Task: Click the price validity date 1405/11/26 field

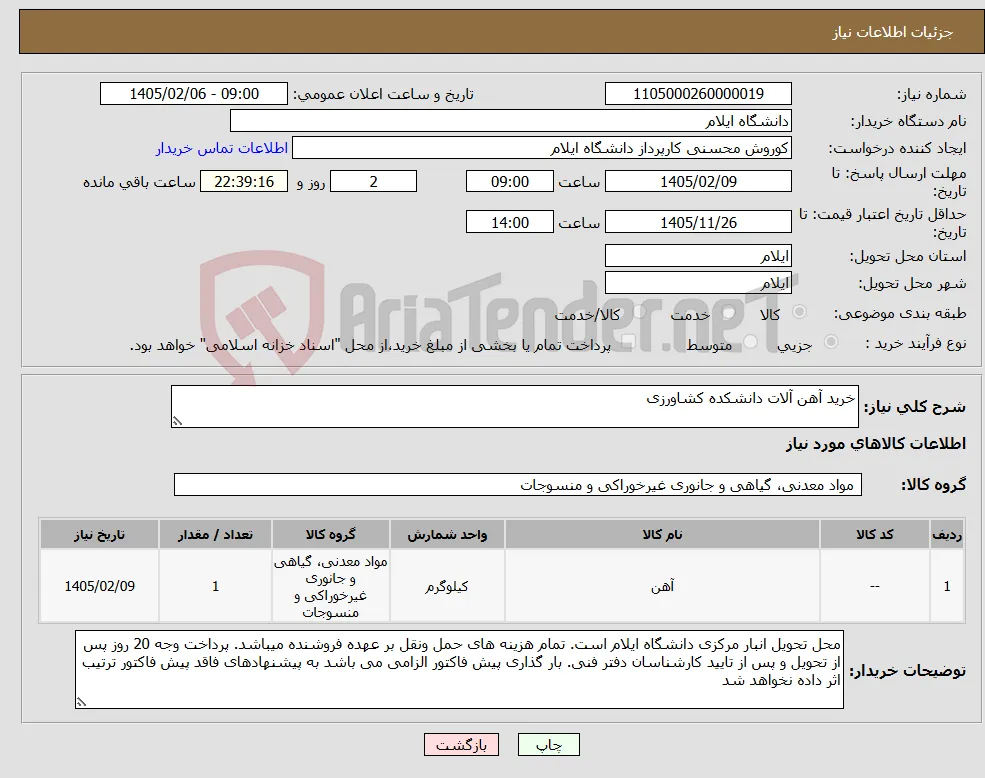Action: pyautogui.click(x=698, y=222)
